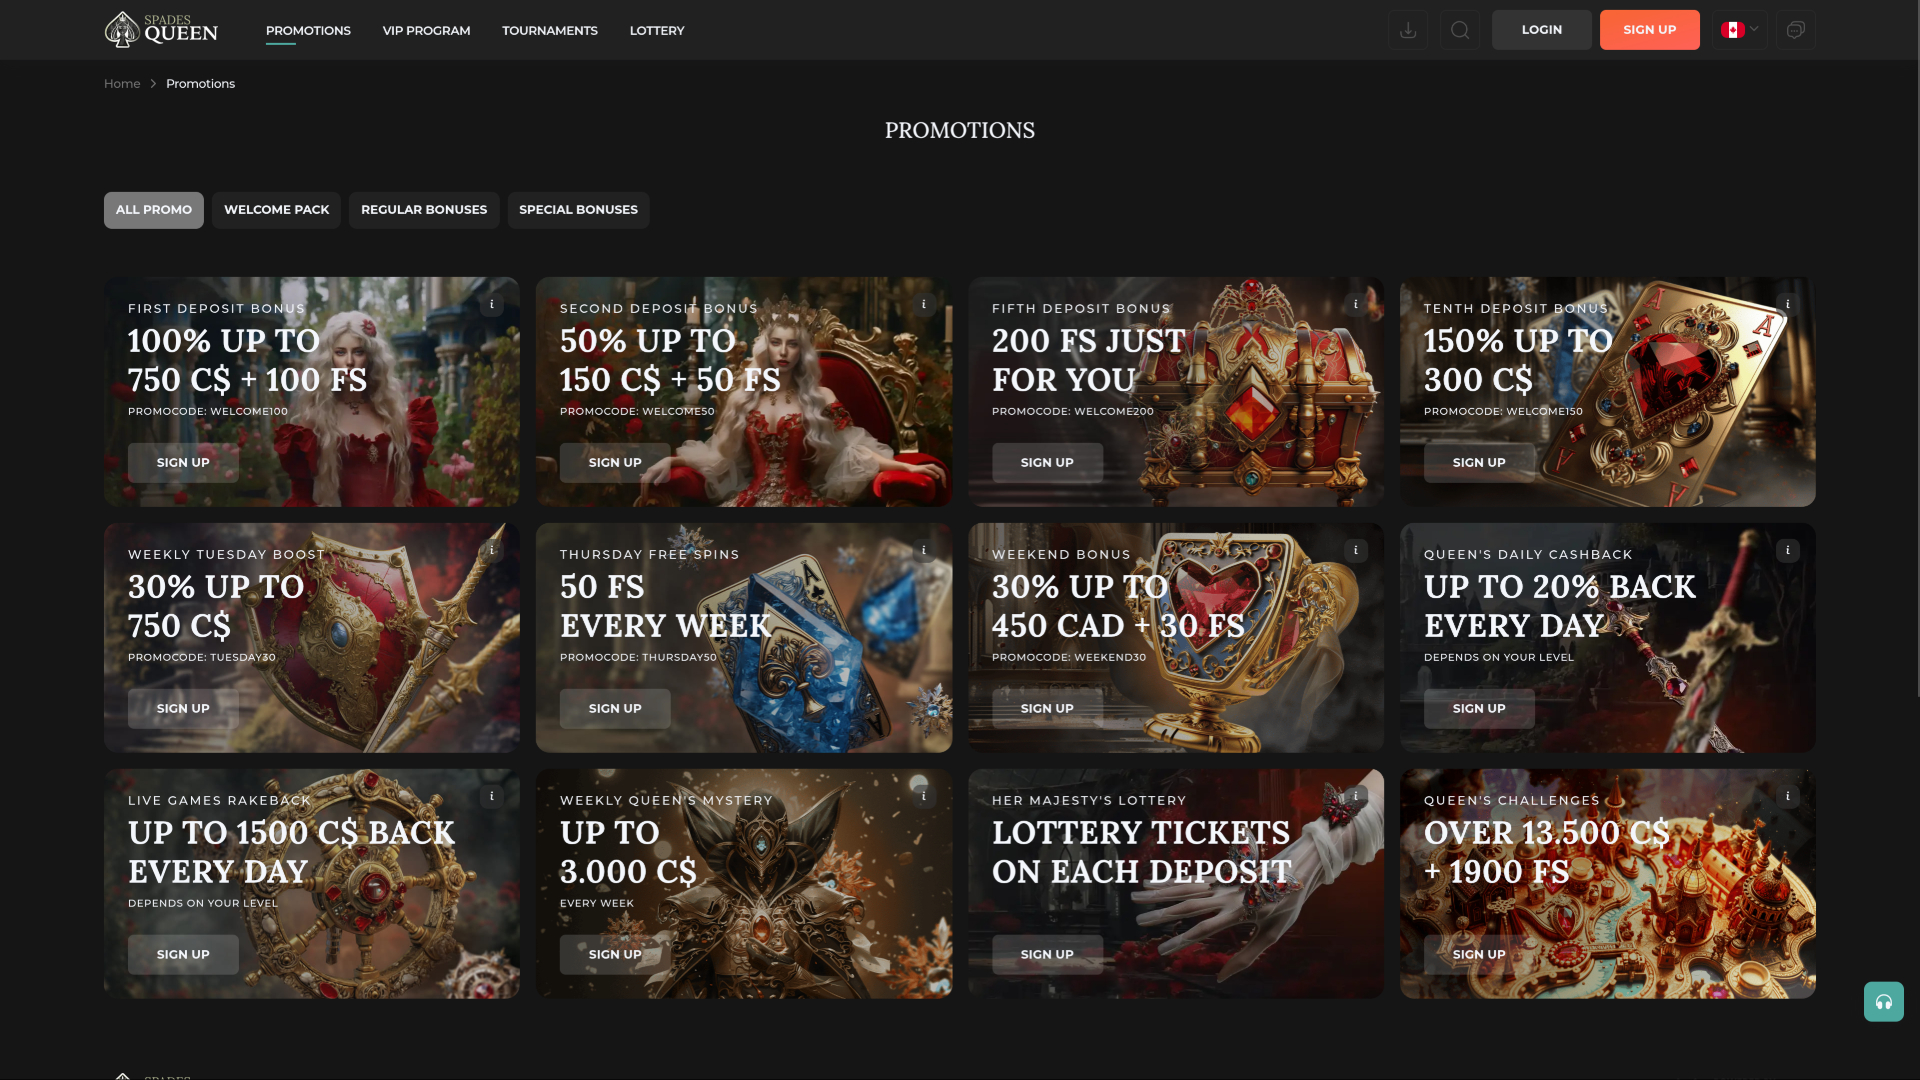Show info for Live Games Rakeback
1920x1080 pixels.
click(492, 796)
